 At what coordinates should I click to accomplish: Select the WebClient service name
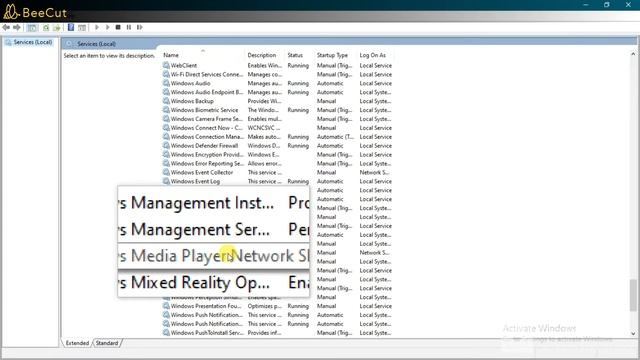(x=184, y=65)
